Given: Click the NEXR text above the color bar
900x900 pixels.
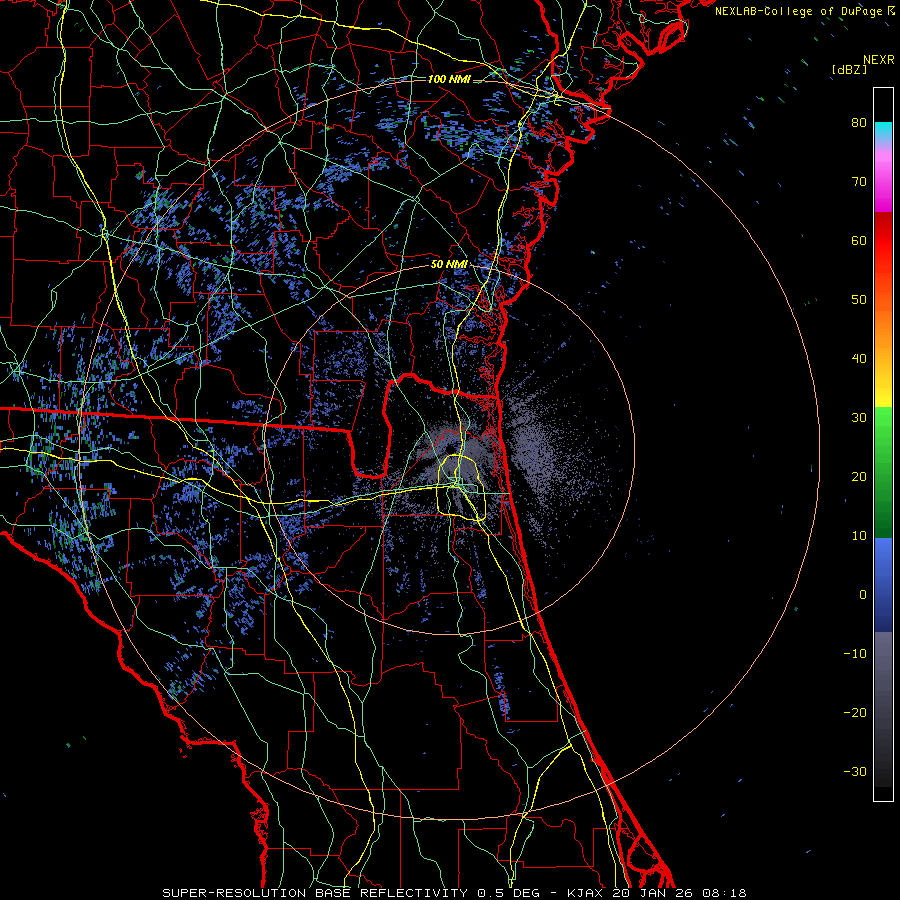Looking at the screenshot, I should point(879,60).
